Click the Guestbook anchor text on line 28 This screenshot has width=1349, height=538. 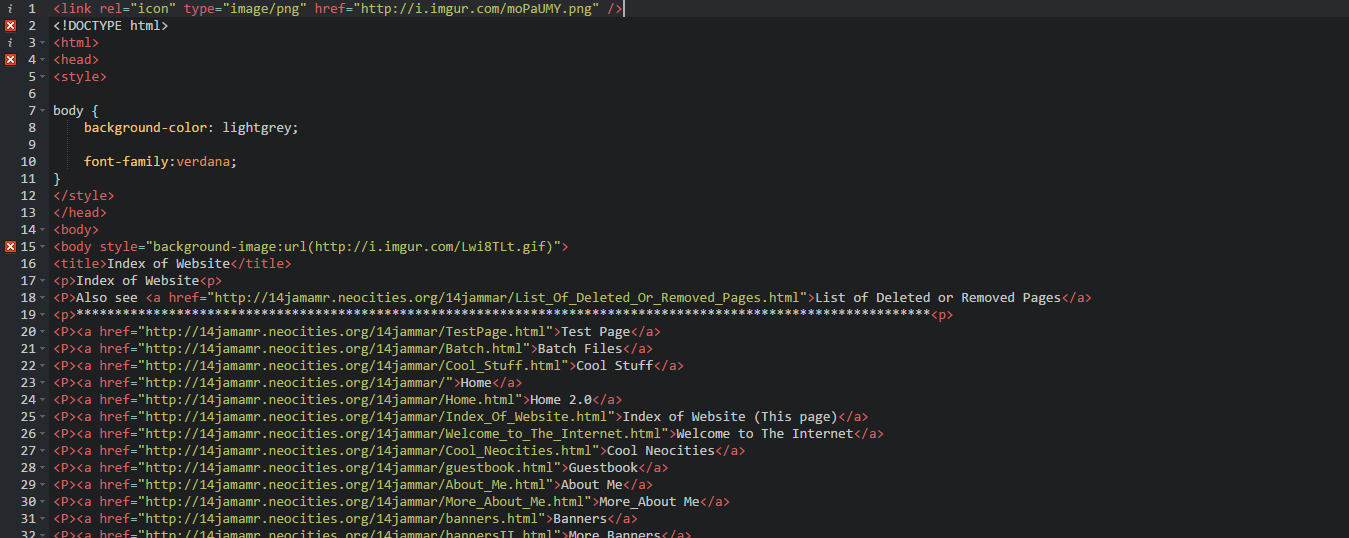[x=602, y=467]
